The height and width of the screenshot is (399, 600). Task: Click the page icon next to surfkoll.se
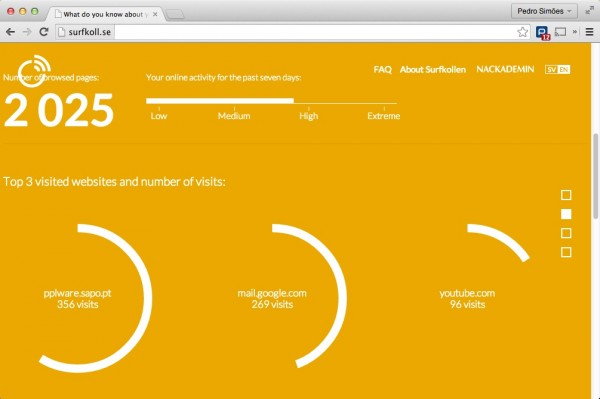pos(61,32)
